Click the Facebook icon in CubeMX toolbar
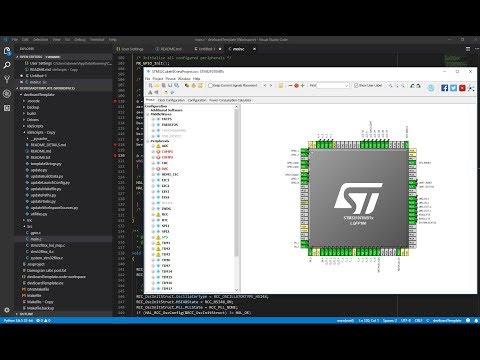Screen dimensions: 480x360 click(444, 88)
